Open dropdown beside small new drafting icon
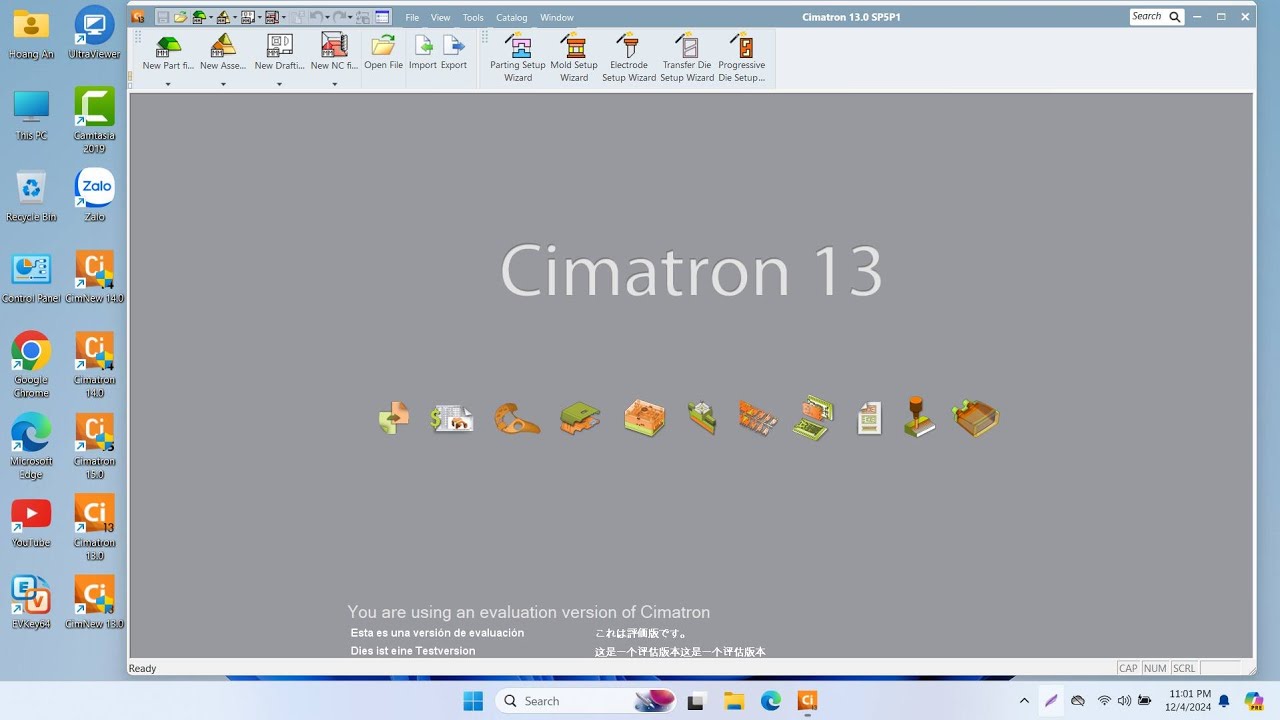The image size is (1280, 720). (260, 17)
